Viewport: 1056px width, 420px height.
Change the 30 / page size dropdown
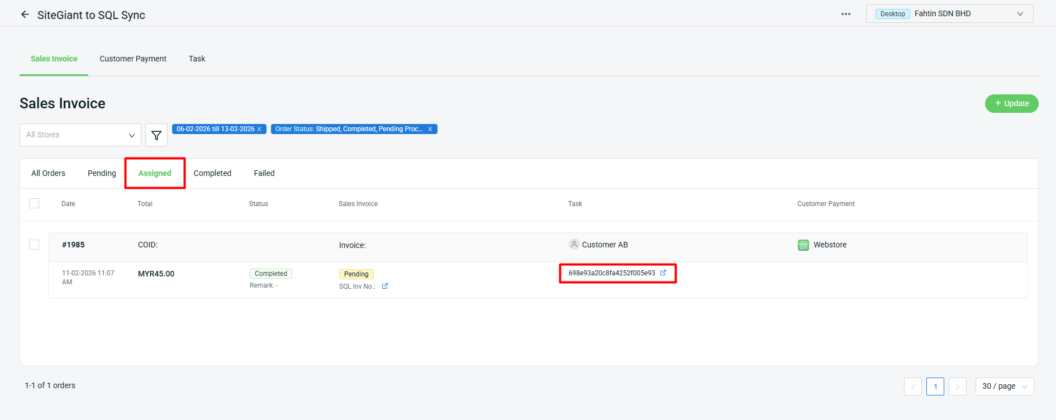(x=1004, y=386)
